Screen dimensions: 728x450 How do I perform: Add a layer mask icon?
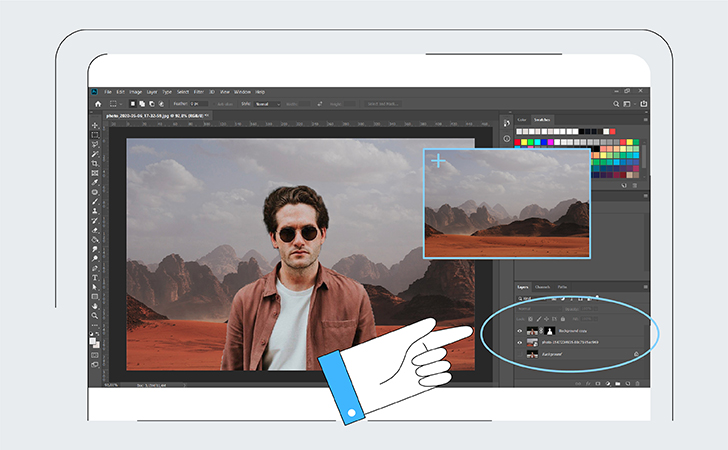[598, 384]
